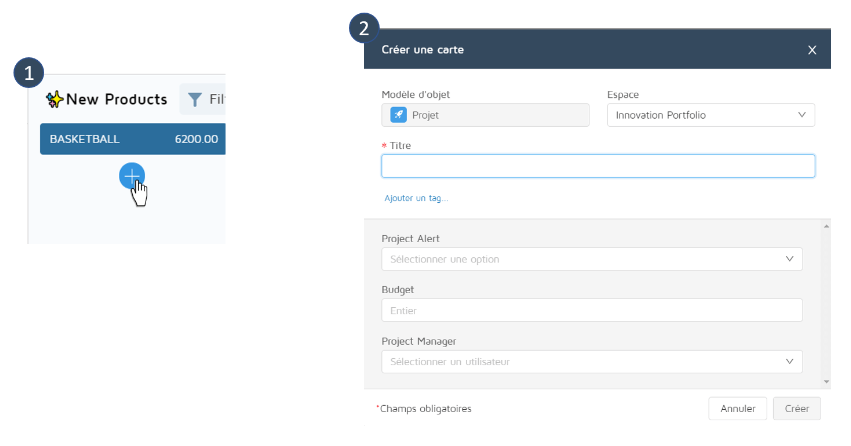
Task: Click the scrollbar up arrow in dialog
Action: [x=825, y=227]
